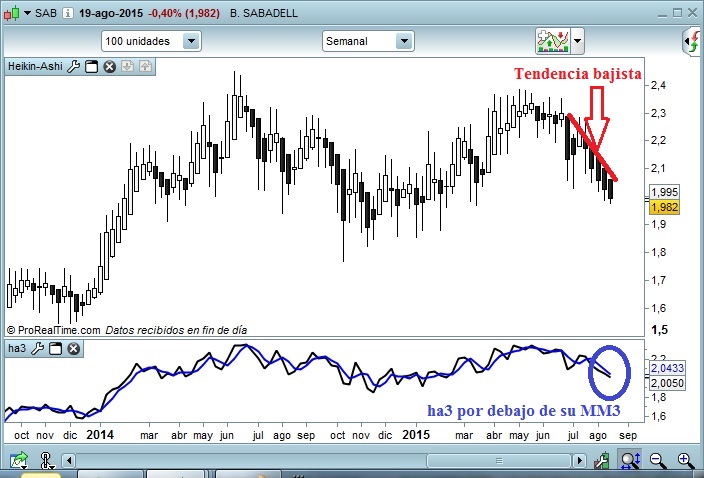Open the 100 unidades dropdown
The width and height of the screenshot is (704, 478).
pyautogui.click(x=151, y=41)
